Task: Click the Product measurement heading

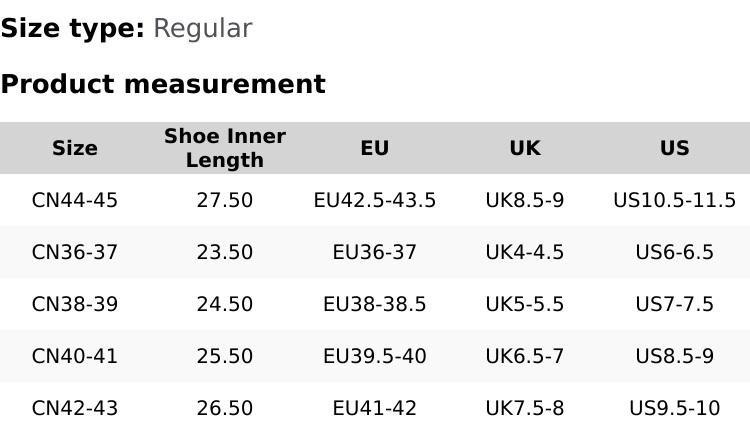Action: point(163,84)
